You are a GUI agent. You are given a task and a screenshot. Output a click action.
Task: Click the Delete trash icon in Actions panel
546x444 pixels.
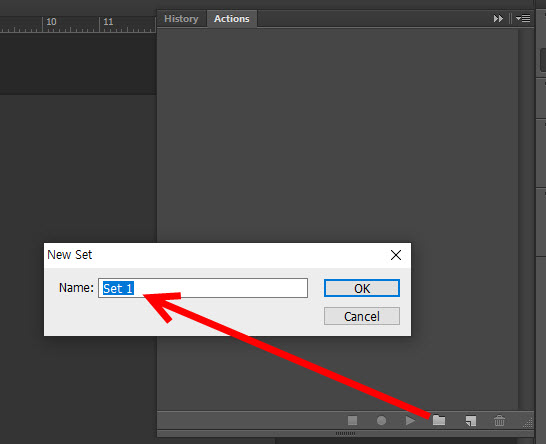(x=499, y=420)
